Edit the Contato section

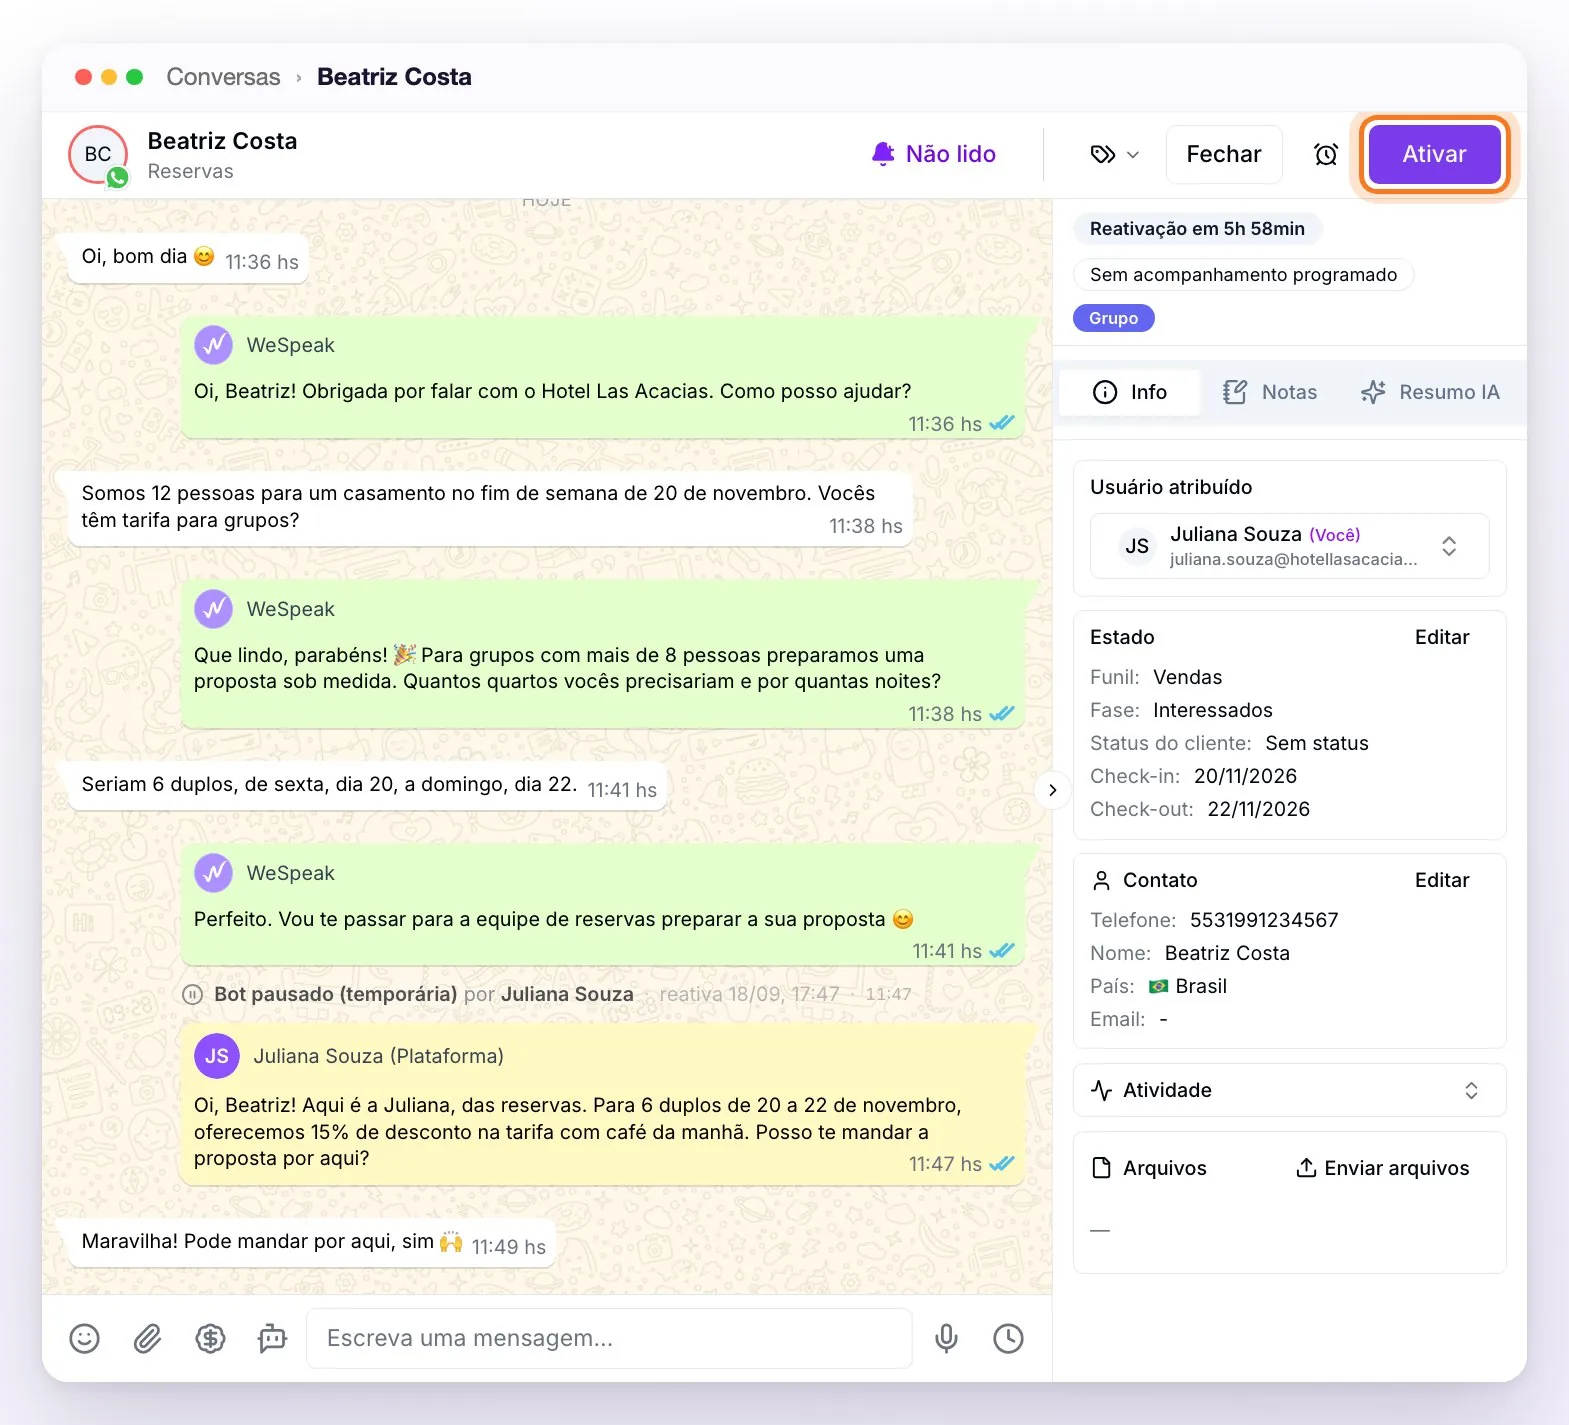coord(1441,880)
